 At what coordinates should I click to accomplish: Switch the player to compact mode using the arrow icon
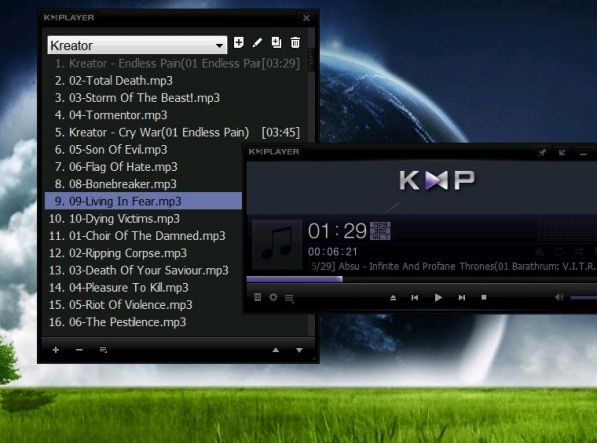click(562, 153)
